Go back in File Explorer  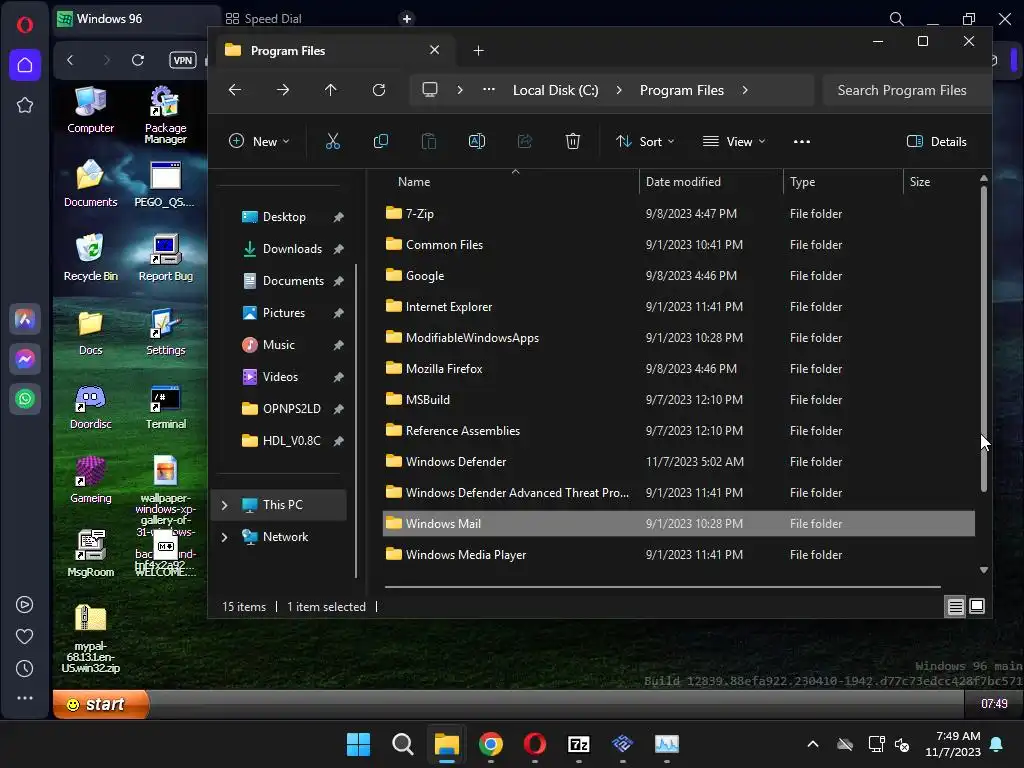coord(235,90)
